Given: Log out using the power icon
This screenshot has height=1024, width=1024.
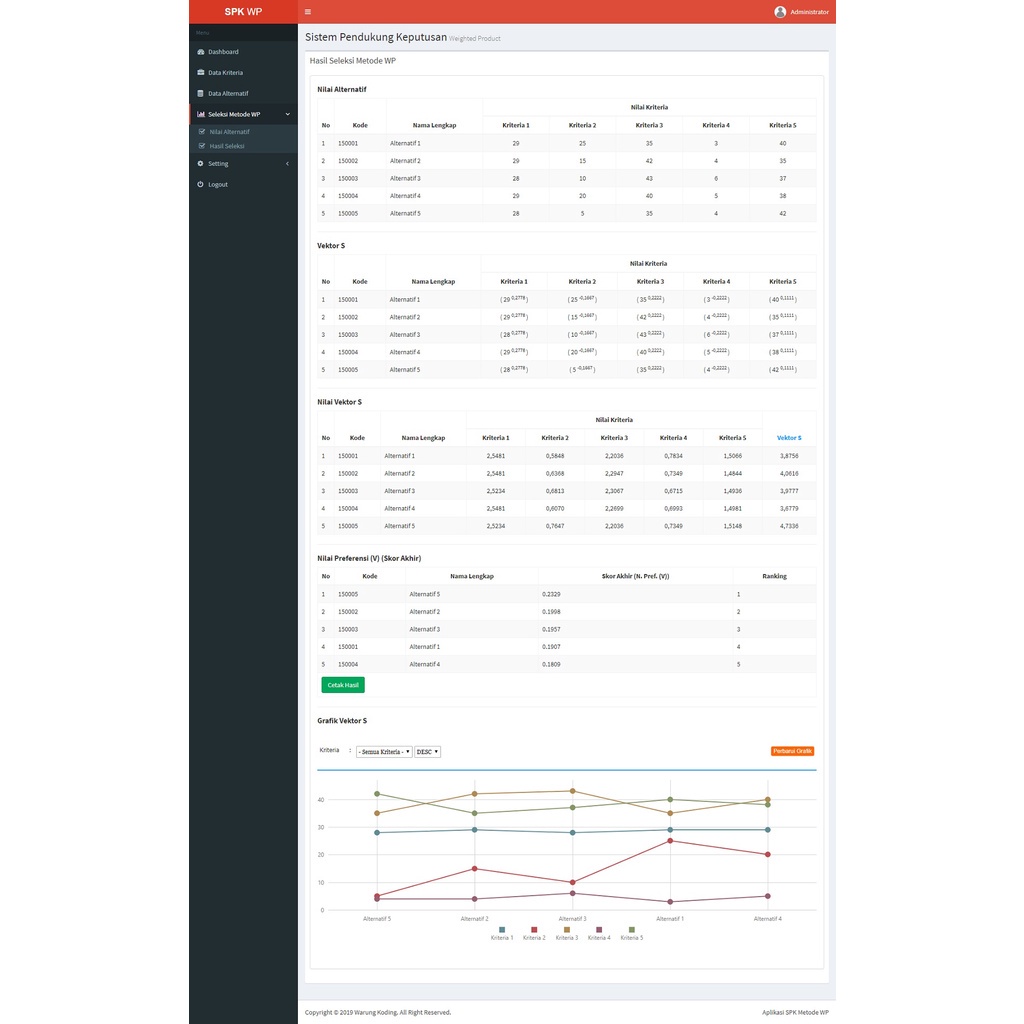Looking at the screenshot, I should [x=201, y=184].
